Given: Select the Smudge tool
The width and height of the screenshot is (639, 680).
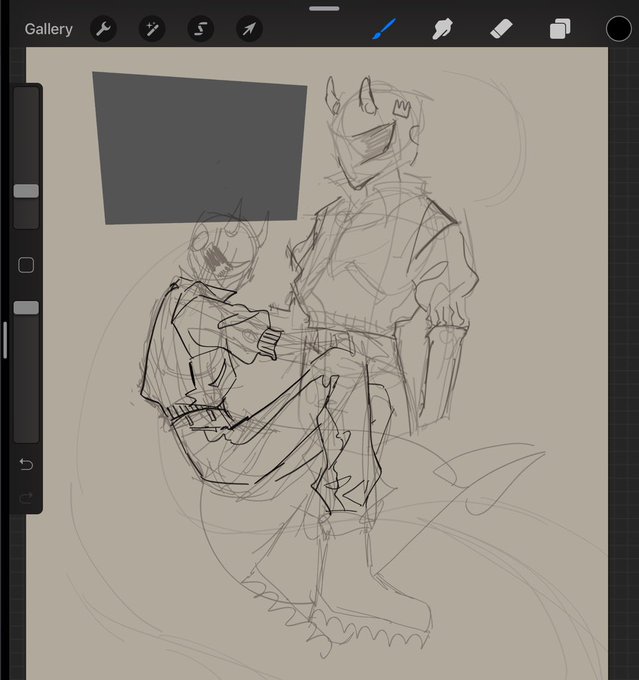Looking at the screenshot, I should [x=442, y=29].
